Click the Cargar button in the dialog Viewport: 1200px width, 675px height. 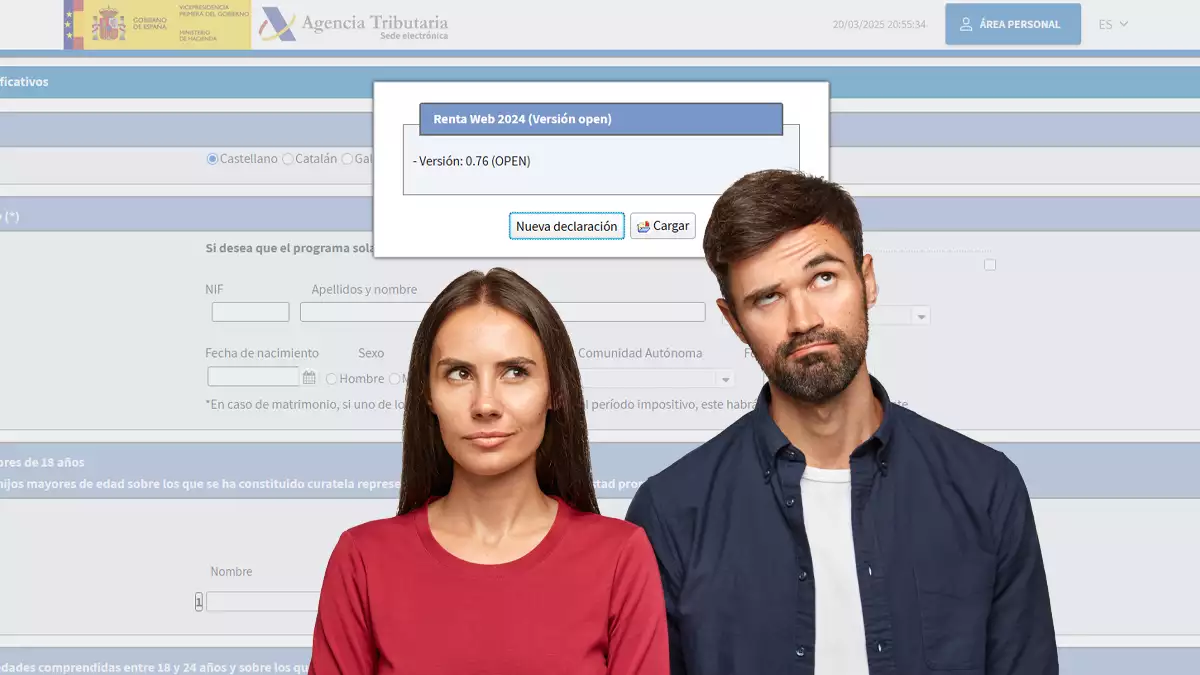click(x=663, y=226)
